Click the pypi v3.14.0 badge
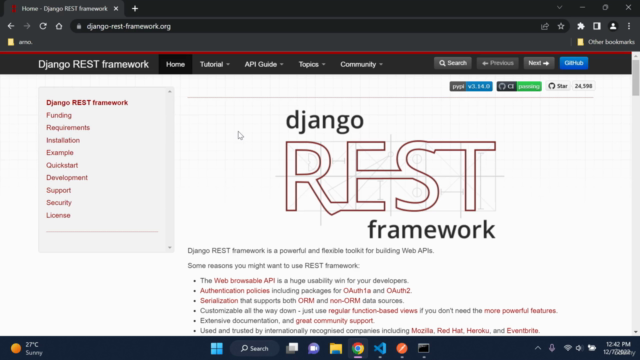The height and width of the screenshot is (360, 640). [x=471, y=86]
